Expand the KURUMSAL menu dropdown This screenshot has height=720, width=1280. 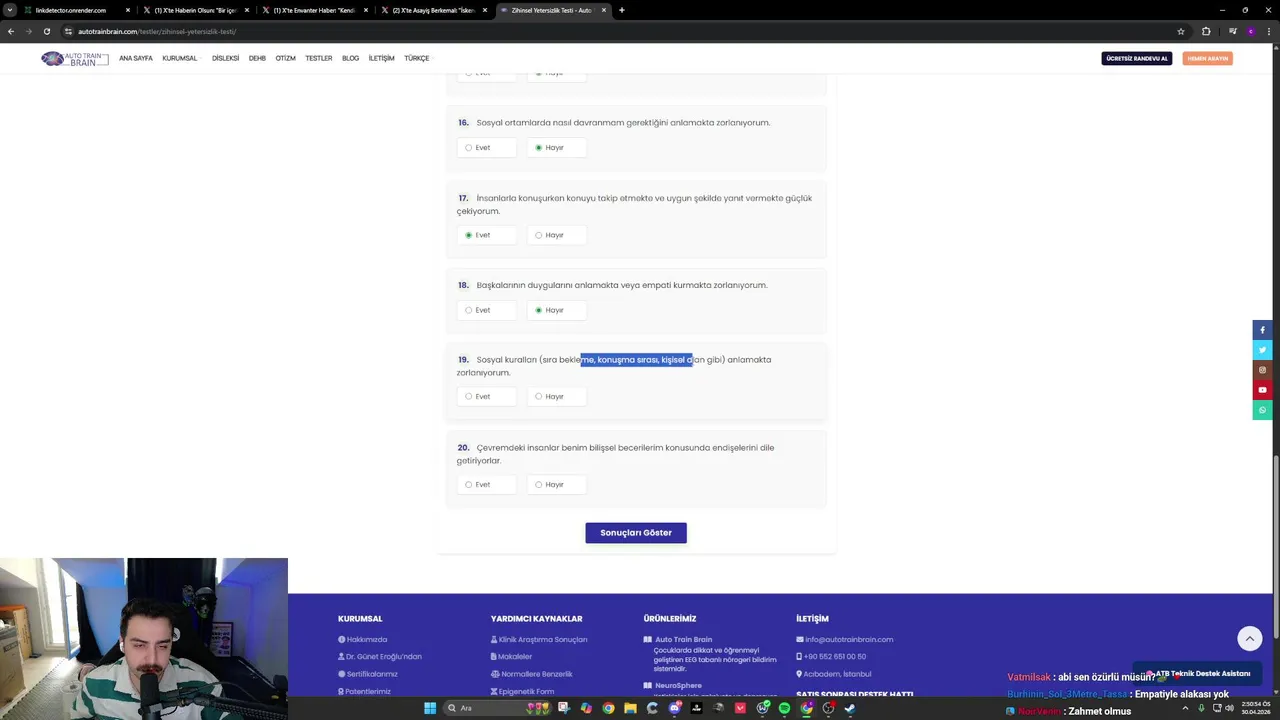(x=181, y=59)
